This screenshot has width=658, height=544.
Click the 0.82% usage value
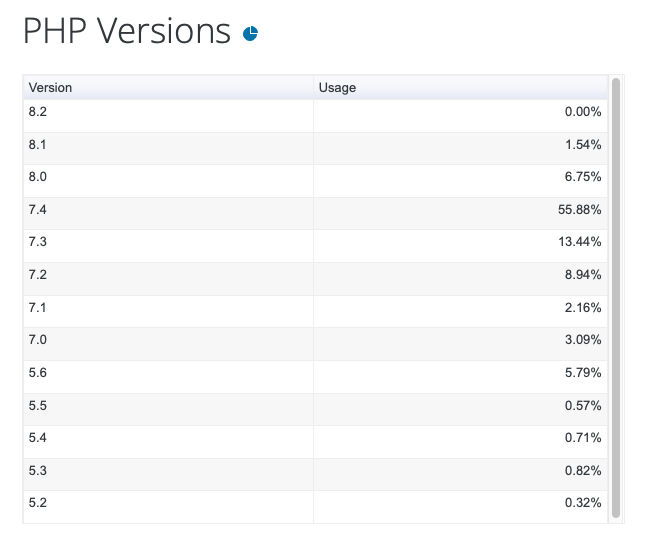pos(583,470)
